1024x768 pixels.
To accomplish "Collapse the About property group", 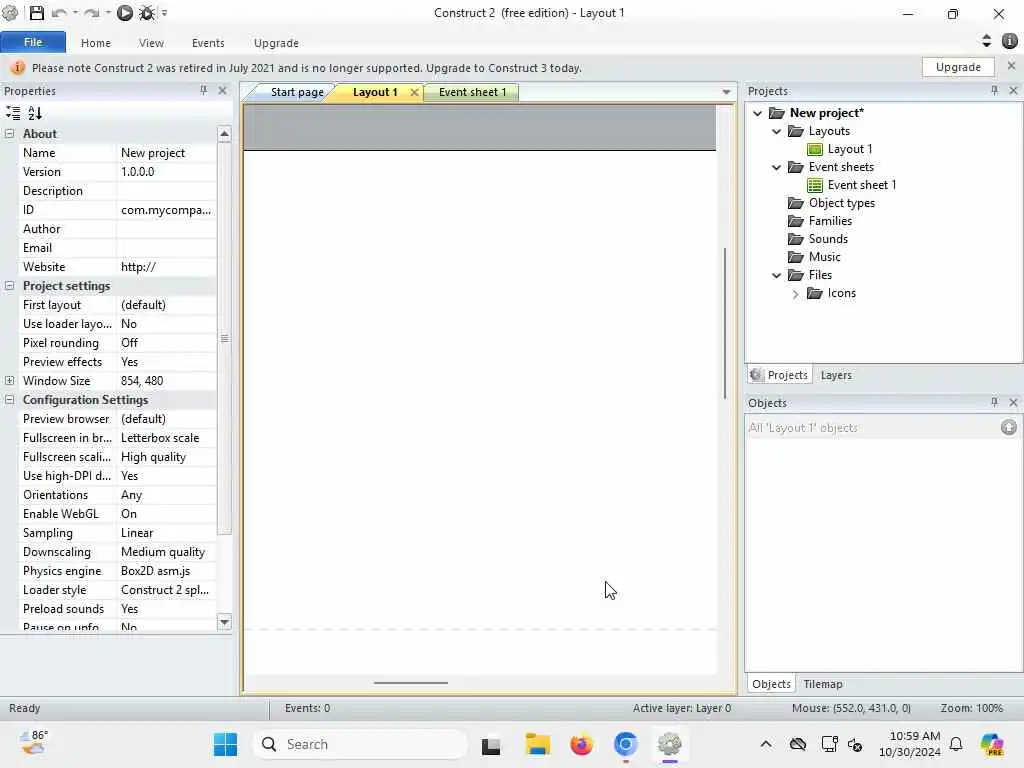I will tap(10, 134).
